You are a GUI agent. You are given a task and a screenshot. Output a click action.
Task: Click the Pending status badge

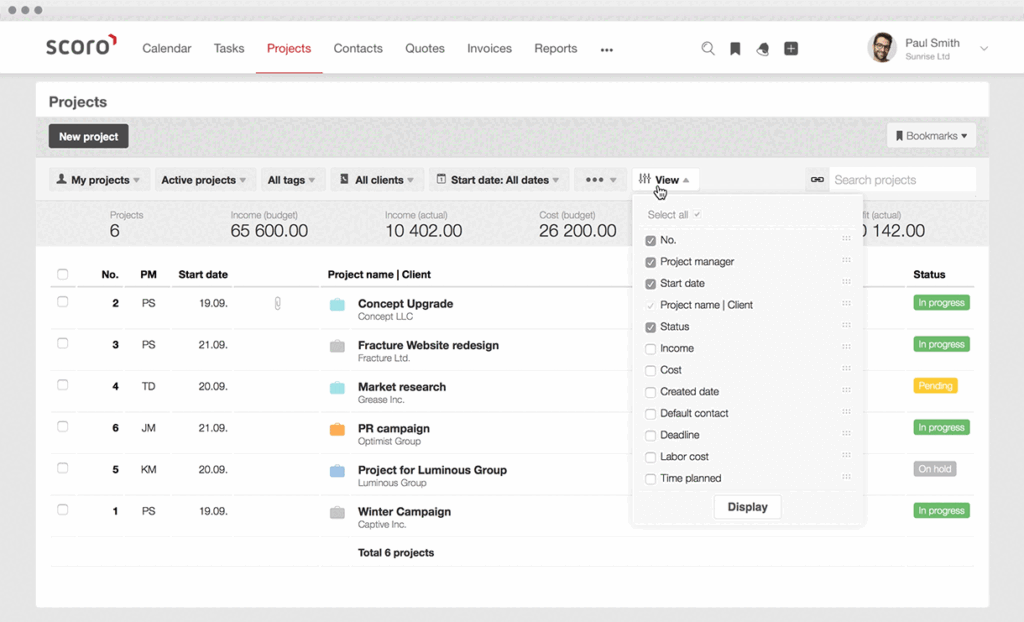[x=935, y=385]
